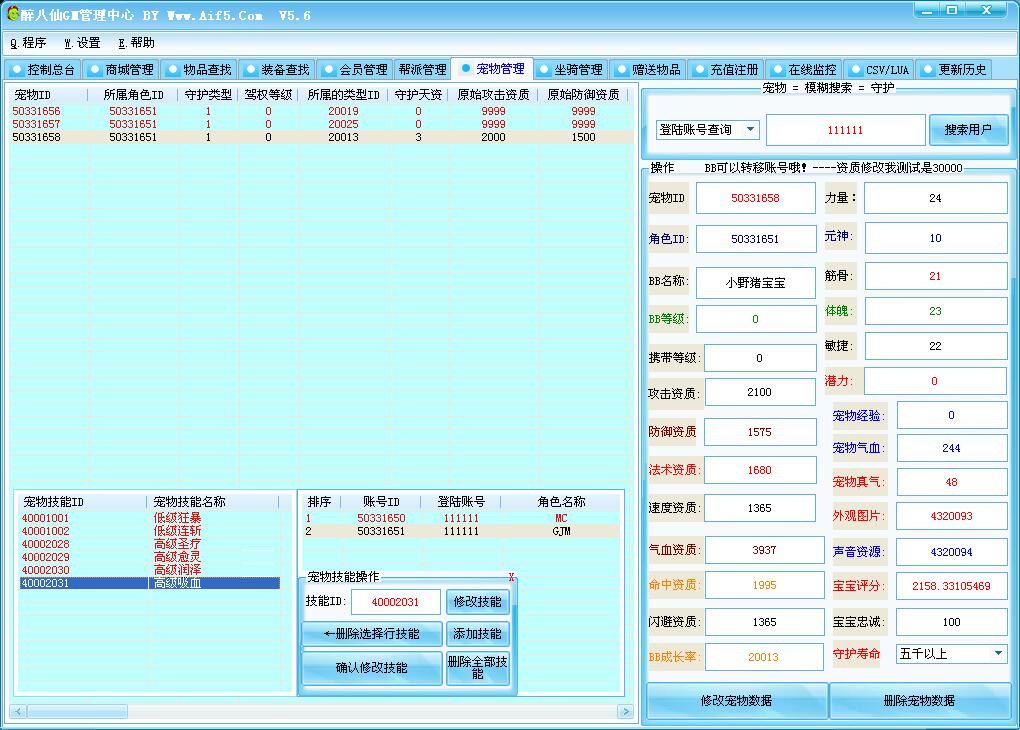Click the bullet icon on CSV/LUA tab
The width and height of the screenshot is (1020, 730).
[x=855, y=70]
